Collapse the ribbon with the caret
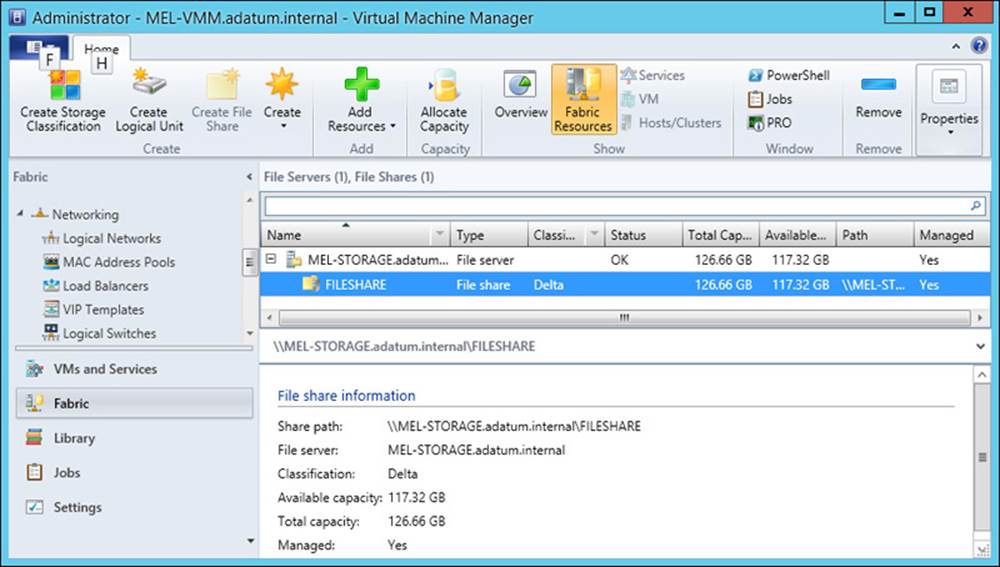 tap(956, 46)
